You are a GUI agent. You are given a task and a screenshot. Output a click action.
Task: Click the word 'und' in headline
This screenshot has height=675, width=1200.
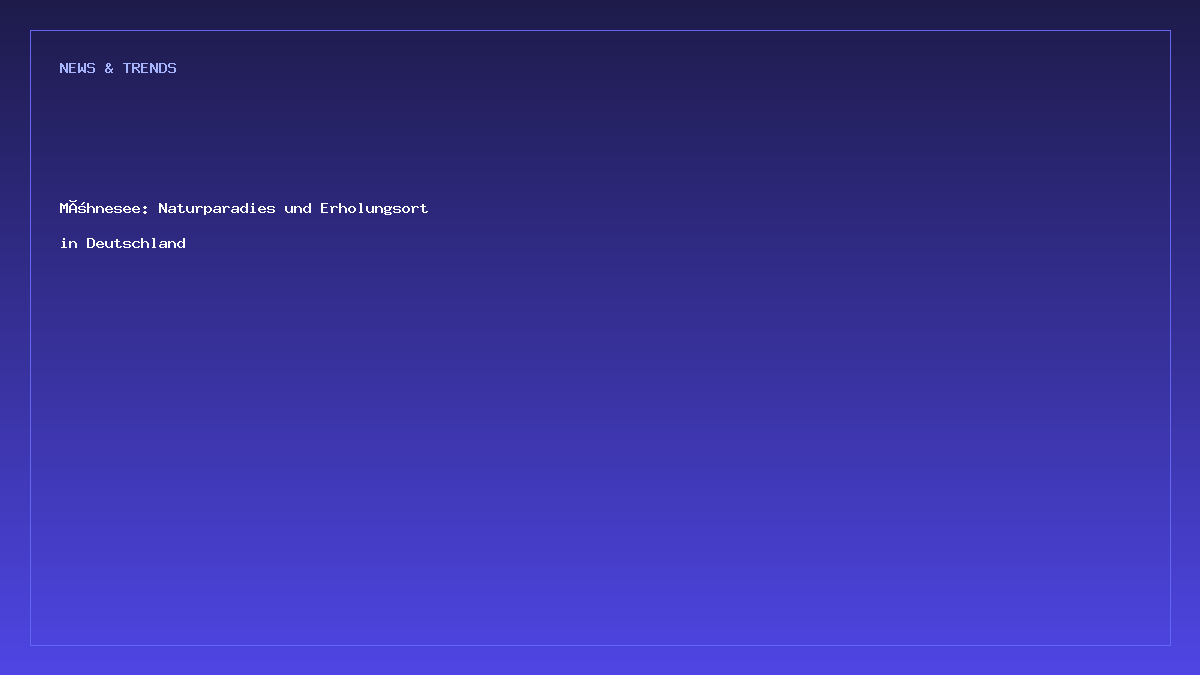[298, 208]
